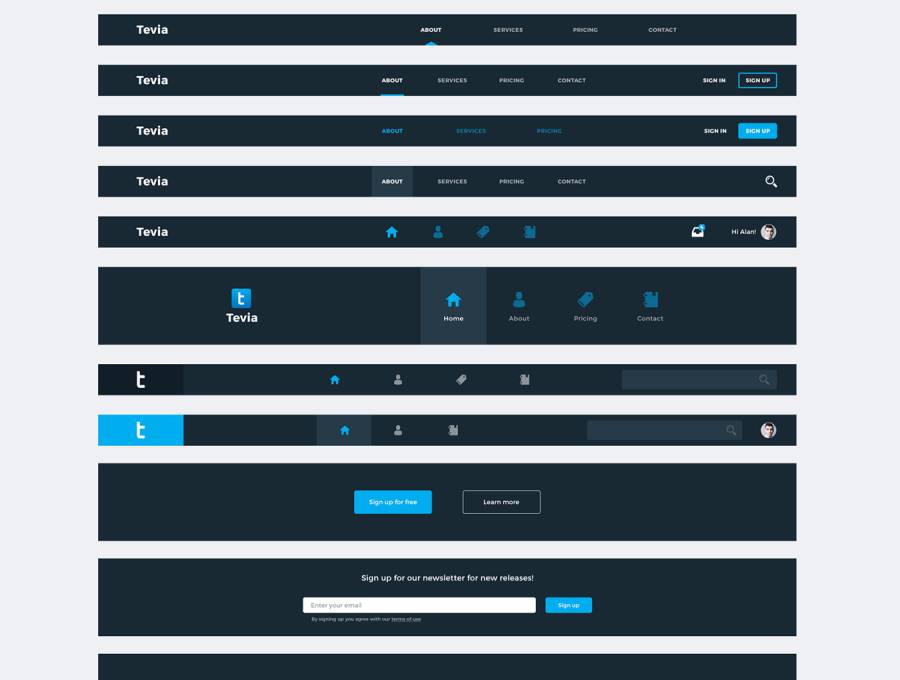Image resolution: width=900 pixels, height=680 pixels.
Task: Click the outlined "SIGN UP" navbar button
Action: pyautogui.click(x=757, y=80)
